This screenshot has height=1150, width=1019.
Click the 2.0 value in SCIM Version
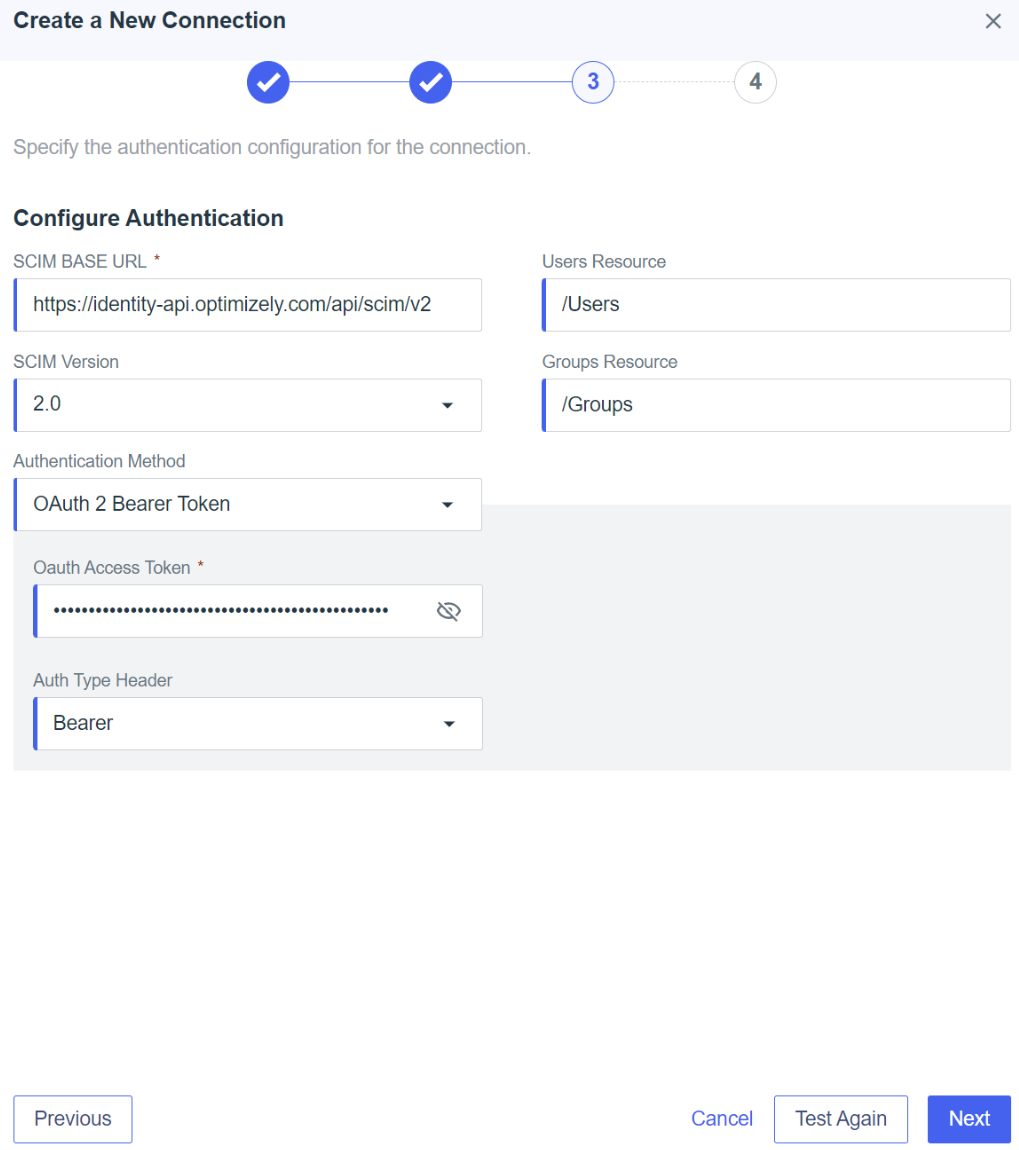(47, 404)
